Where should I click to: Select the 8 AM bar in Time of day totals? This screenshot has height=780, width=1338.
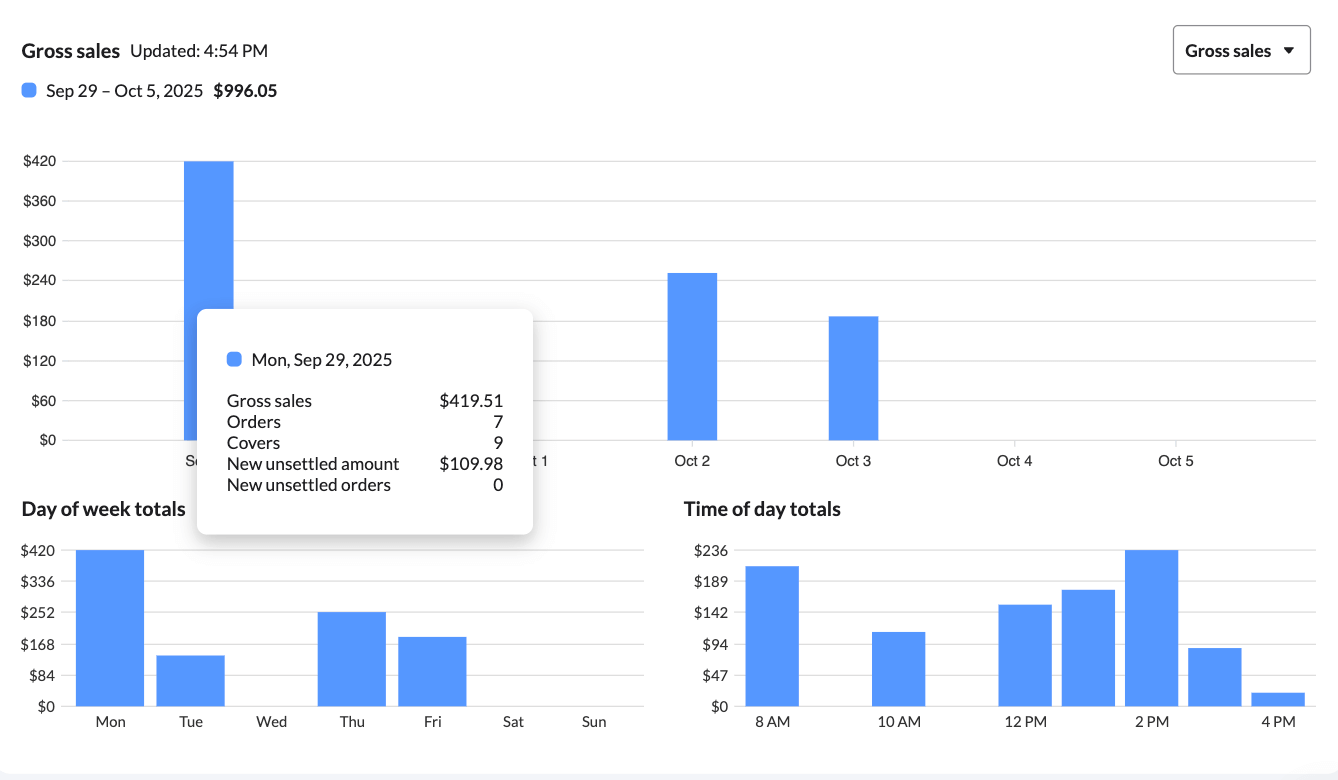[772, 636]
